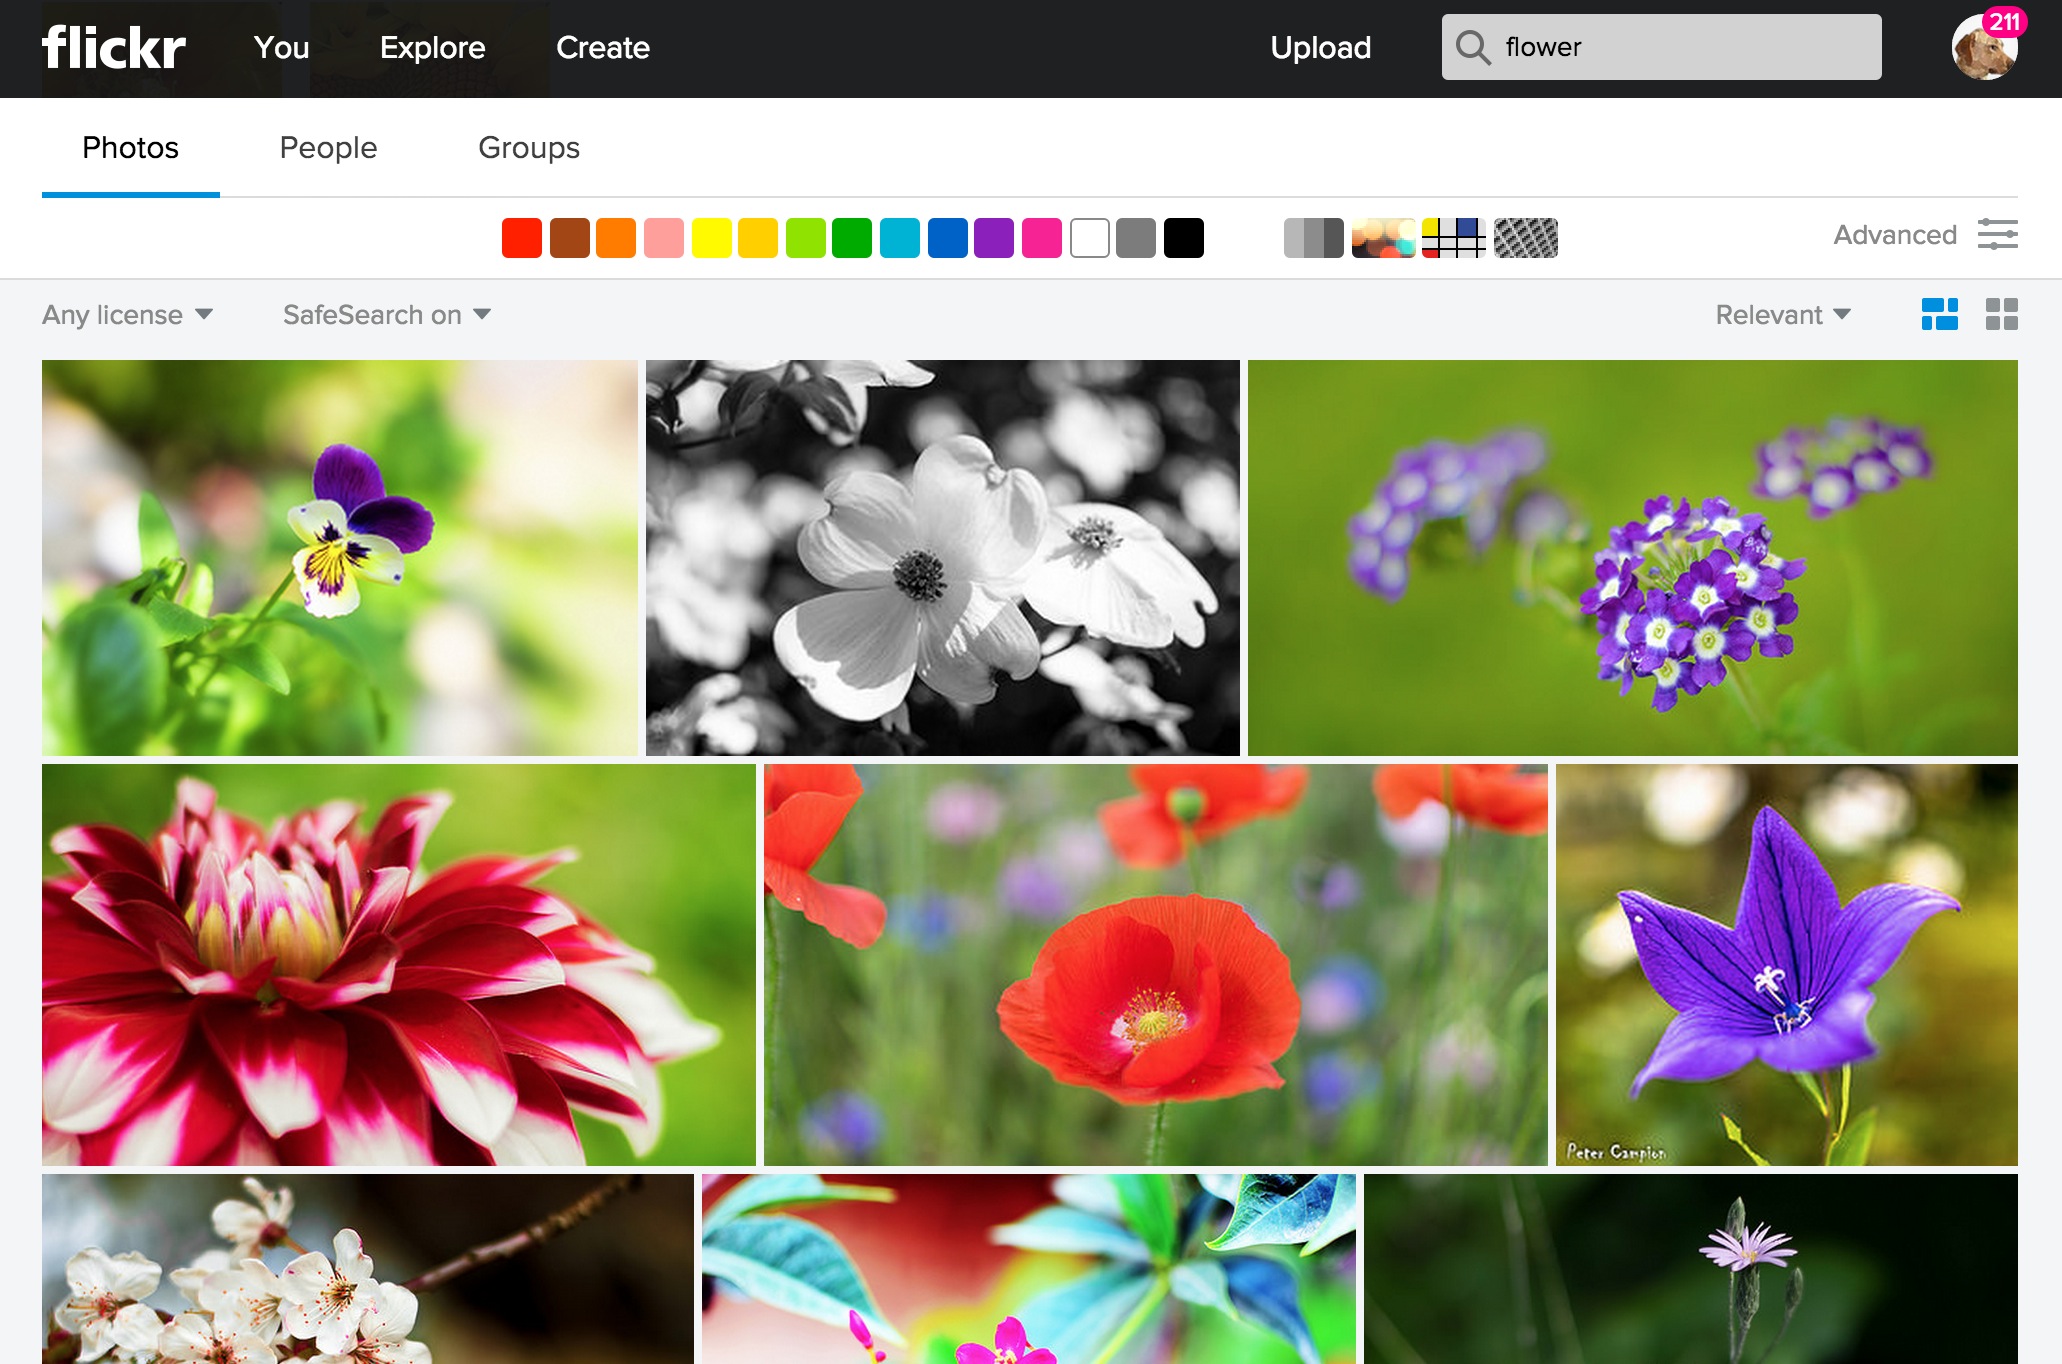Viewport: 2062px width, 1364px height.
Task: Switch to square grid view icon
Action: click(x=2001, y=314)
